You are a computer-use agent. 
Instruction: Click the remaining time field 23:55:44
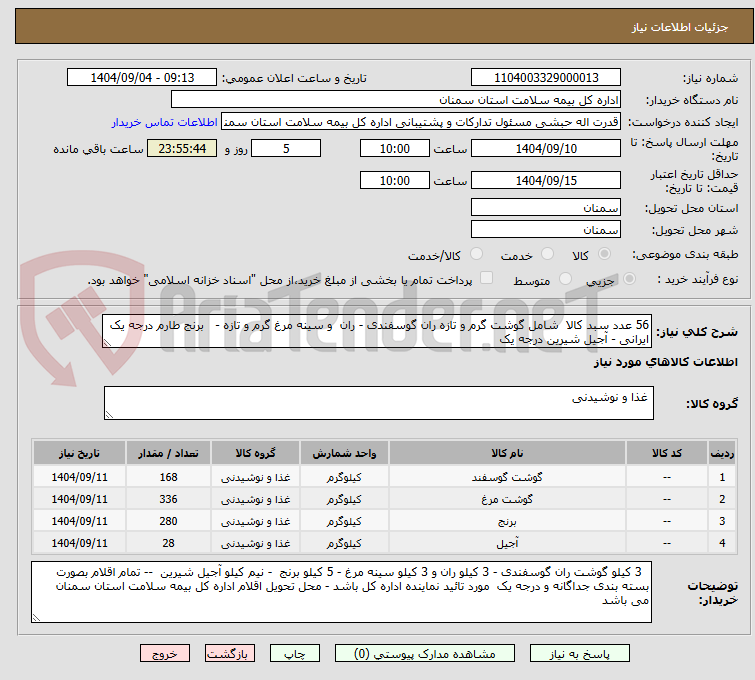point(182,148)
